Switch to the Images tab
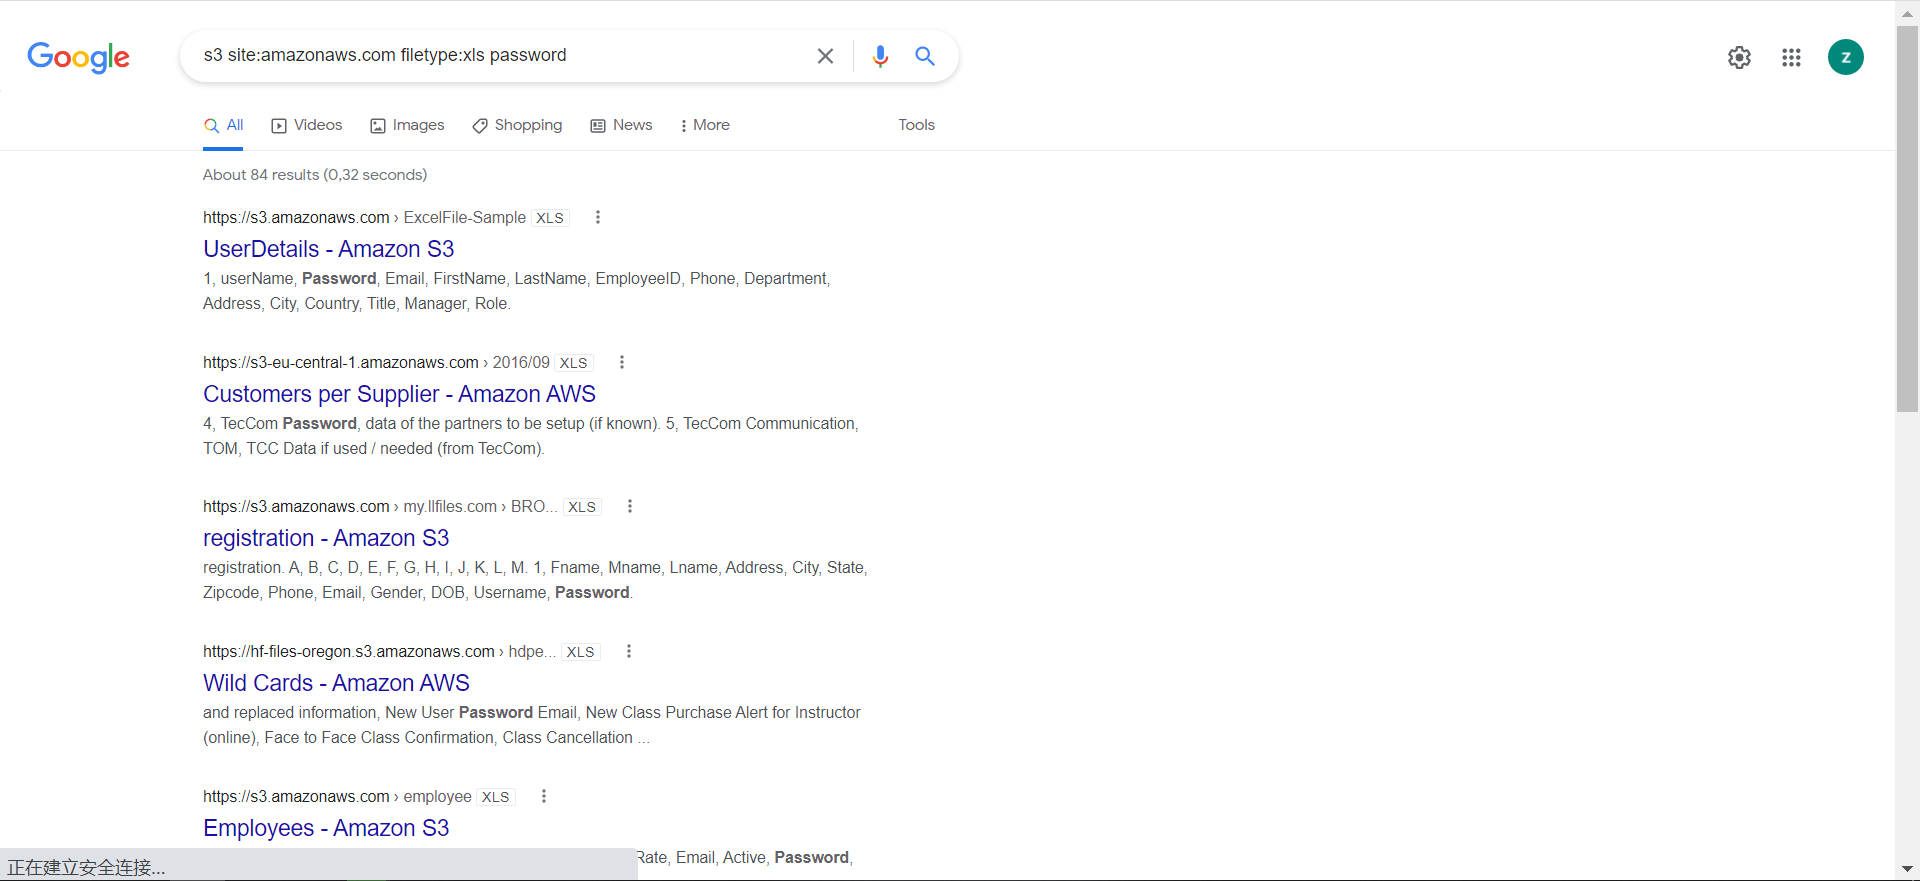 pos(407,125)
